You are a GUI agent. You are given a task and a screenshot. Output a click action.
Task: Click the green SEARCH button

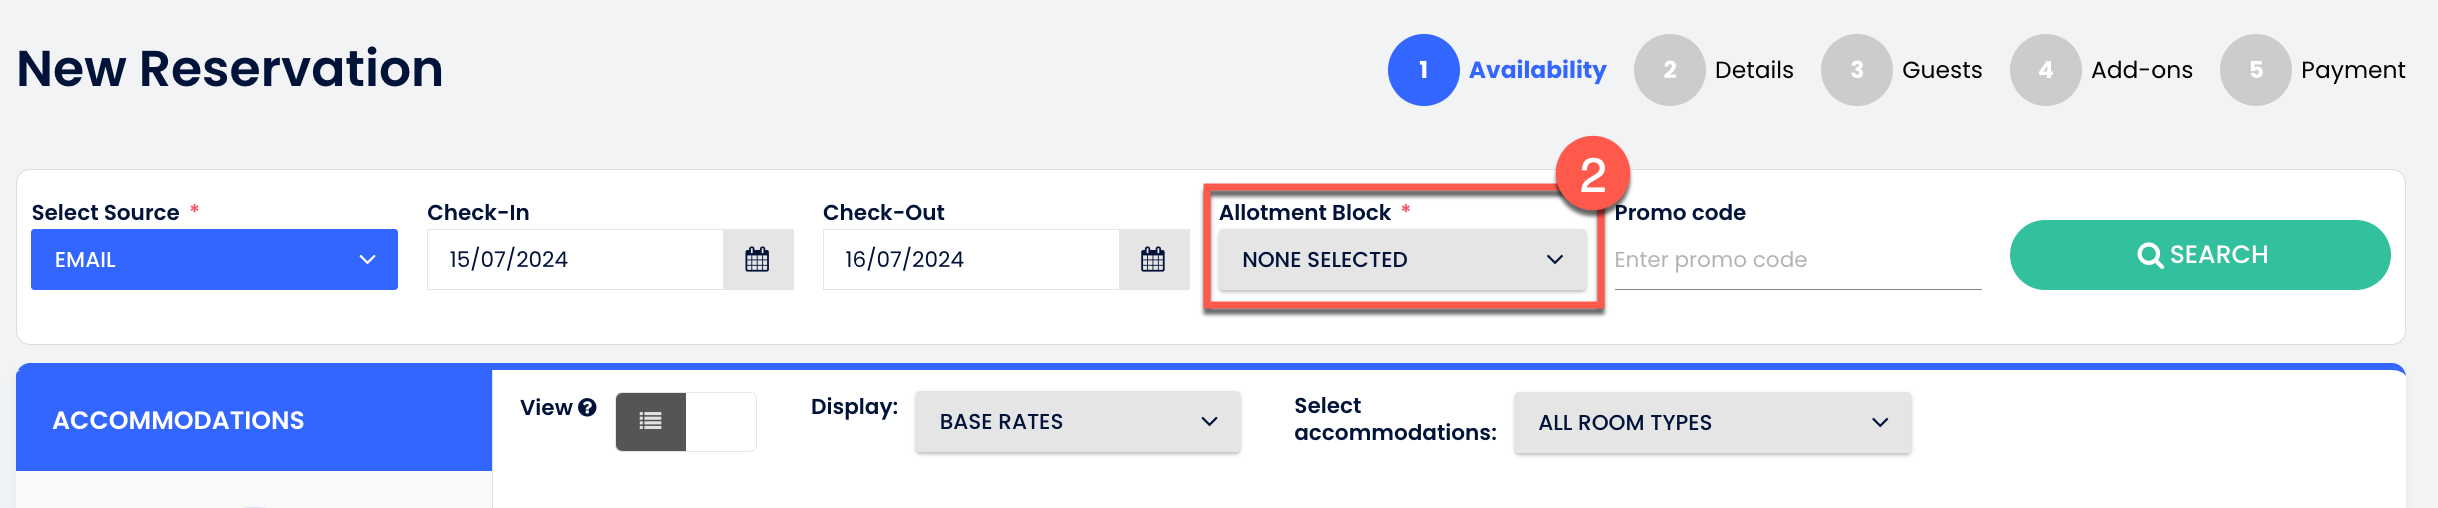(2200, 255)
